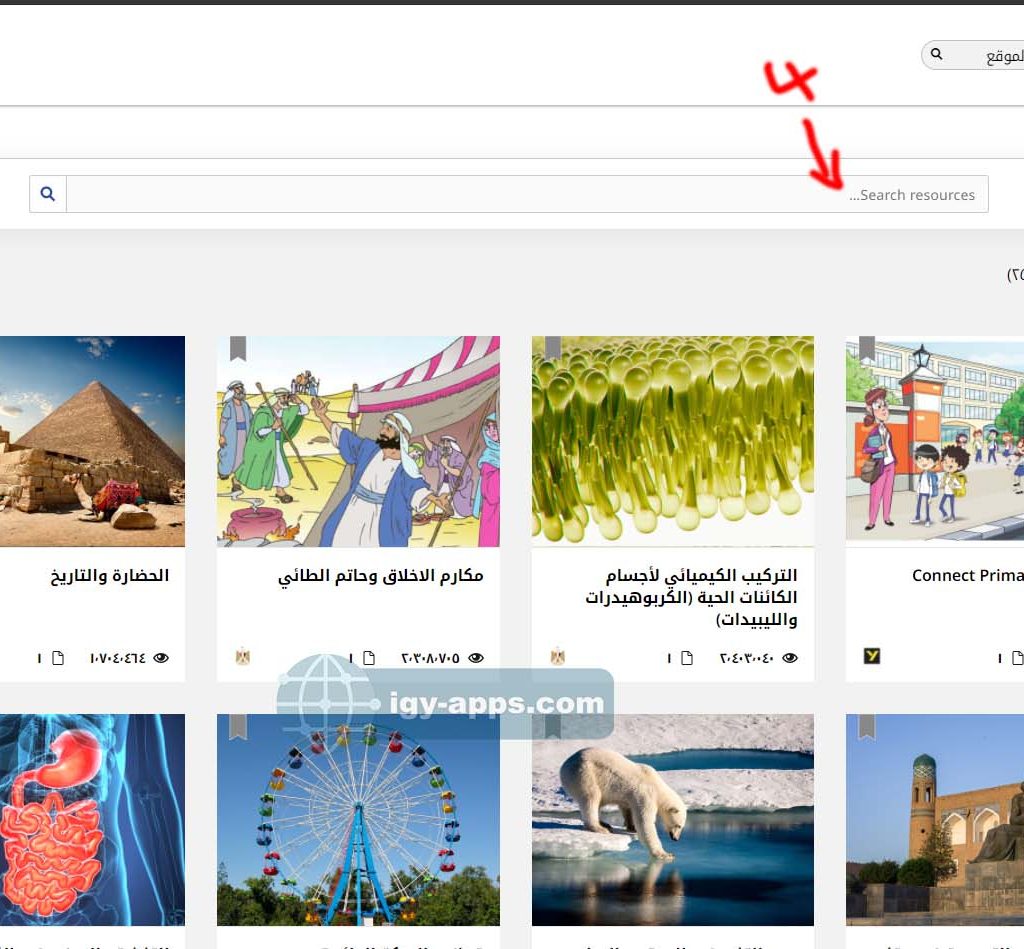Click the eye icon under Hatim al-Tai card
1024x949 pixels.
(476, 658)
